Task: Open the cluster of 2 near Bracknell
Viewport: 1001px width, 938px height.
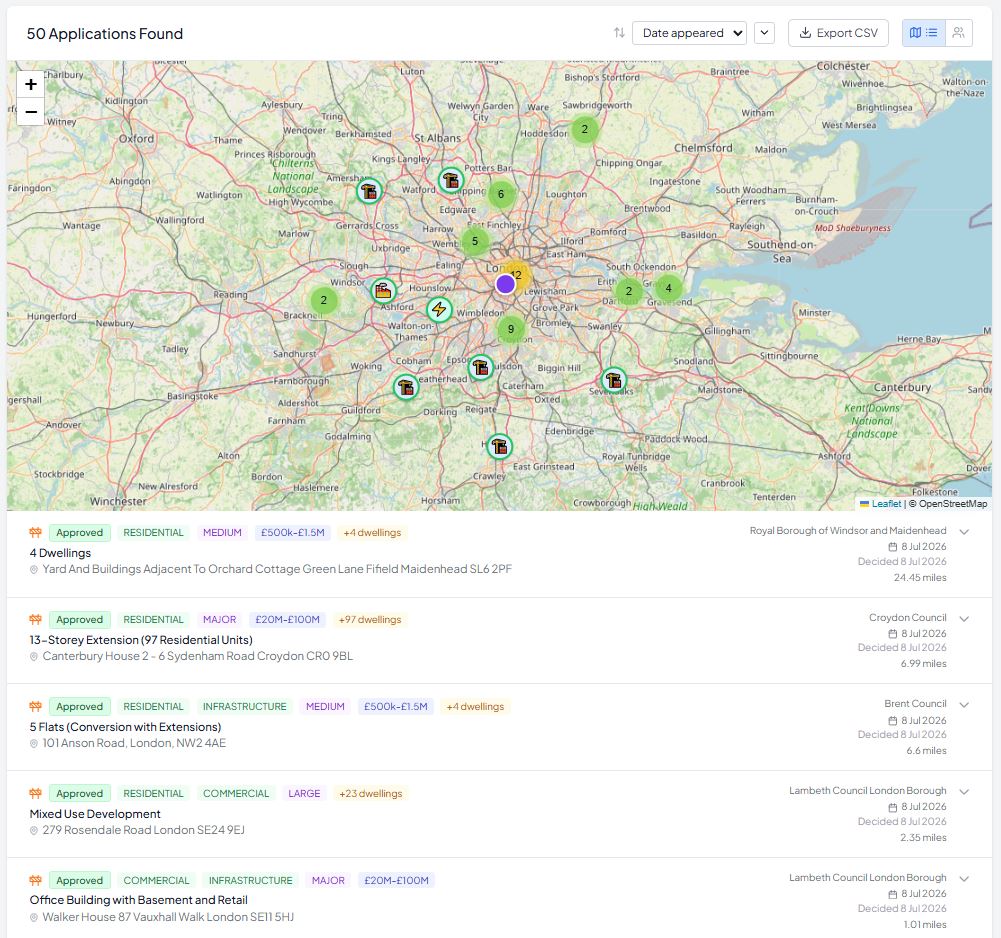Action: point(324,300)
